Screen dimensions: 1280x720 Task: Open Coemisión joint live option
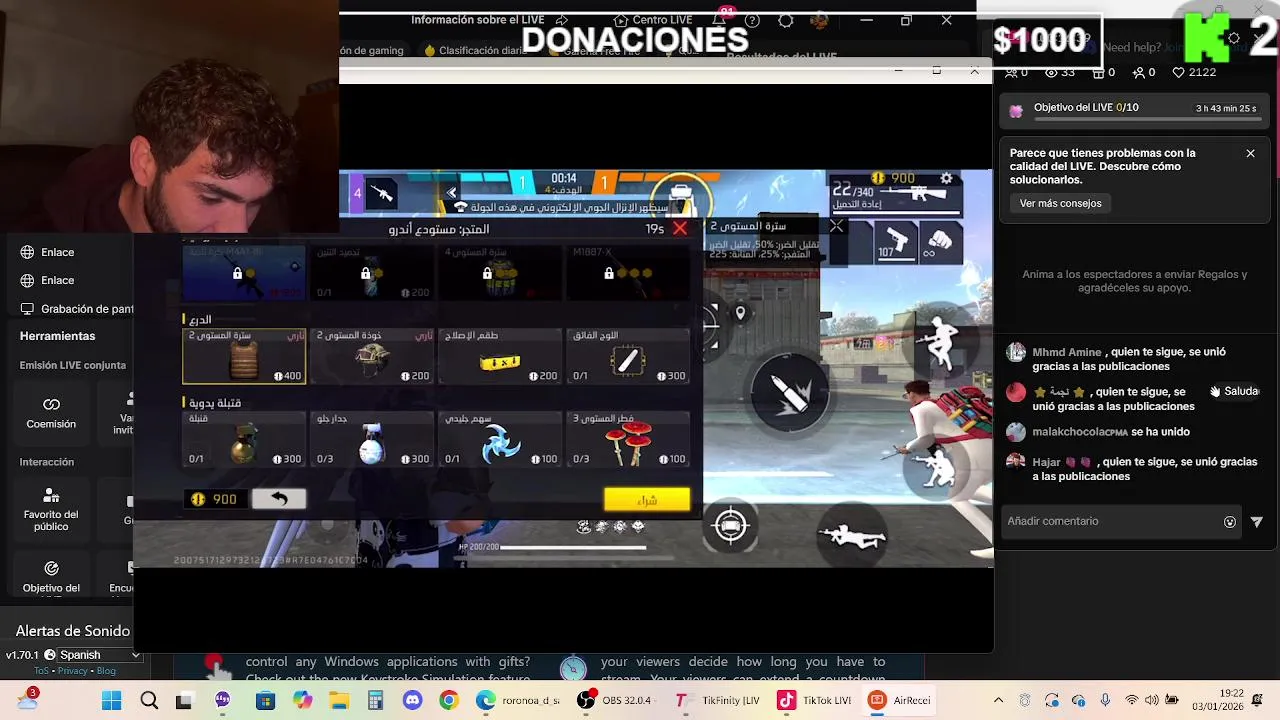pos(51,413)
